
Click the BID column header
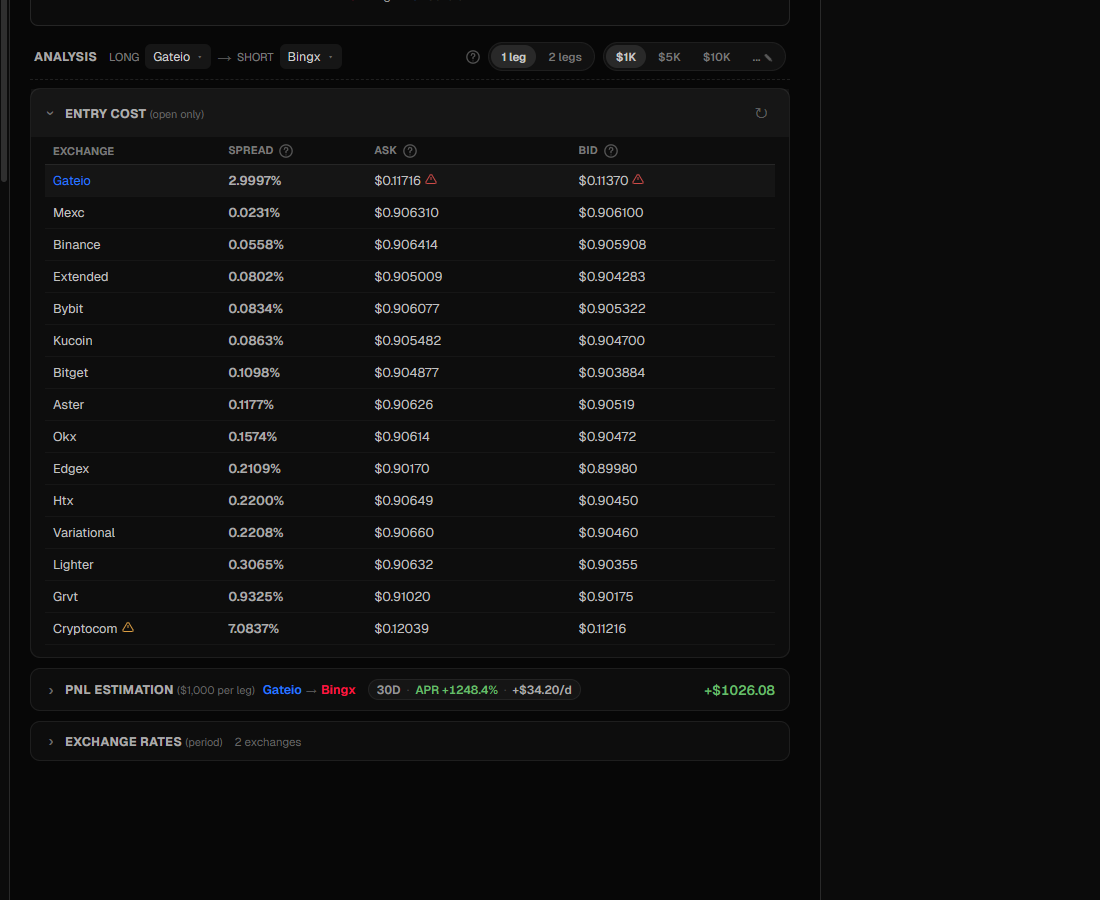[588, 150]
